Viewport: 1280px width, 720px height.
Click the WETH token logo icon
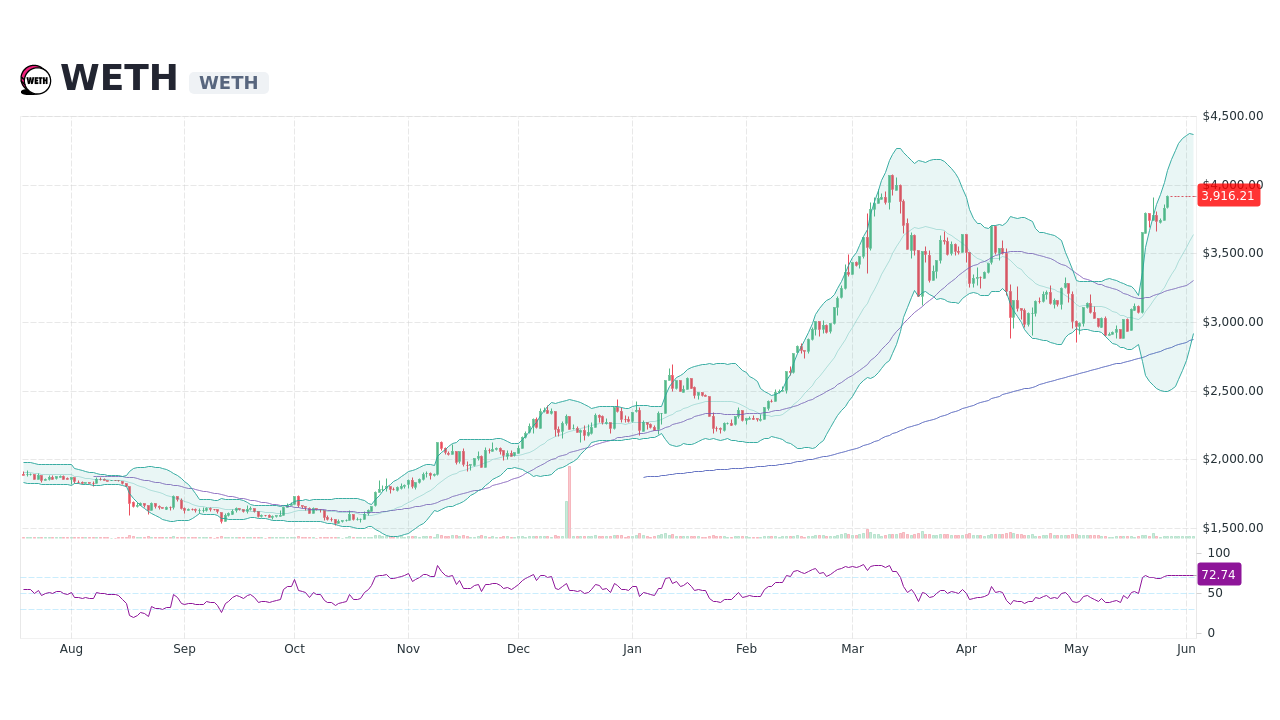[35, 80]
